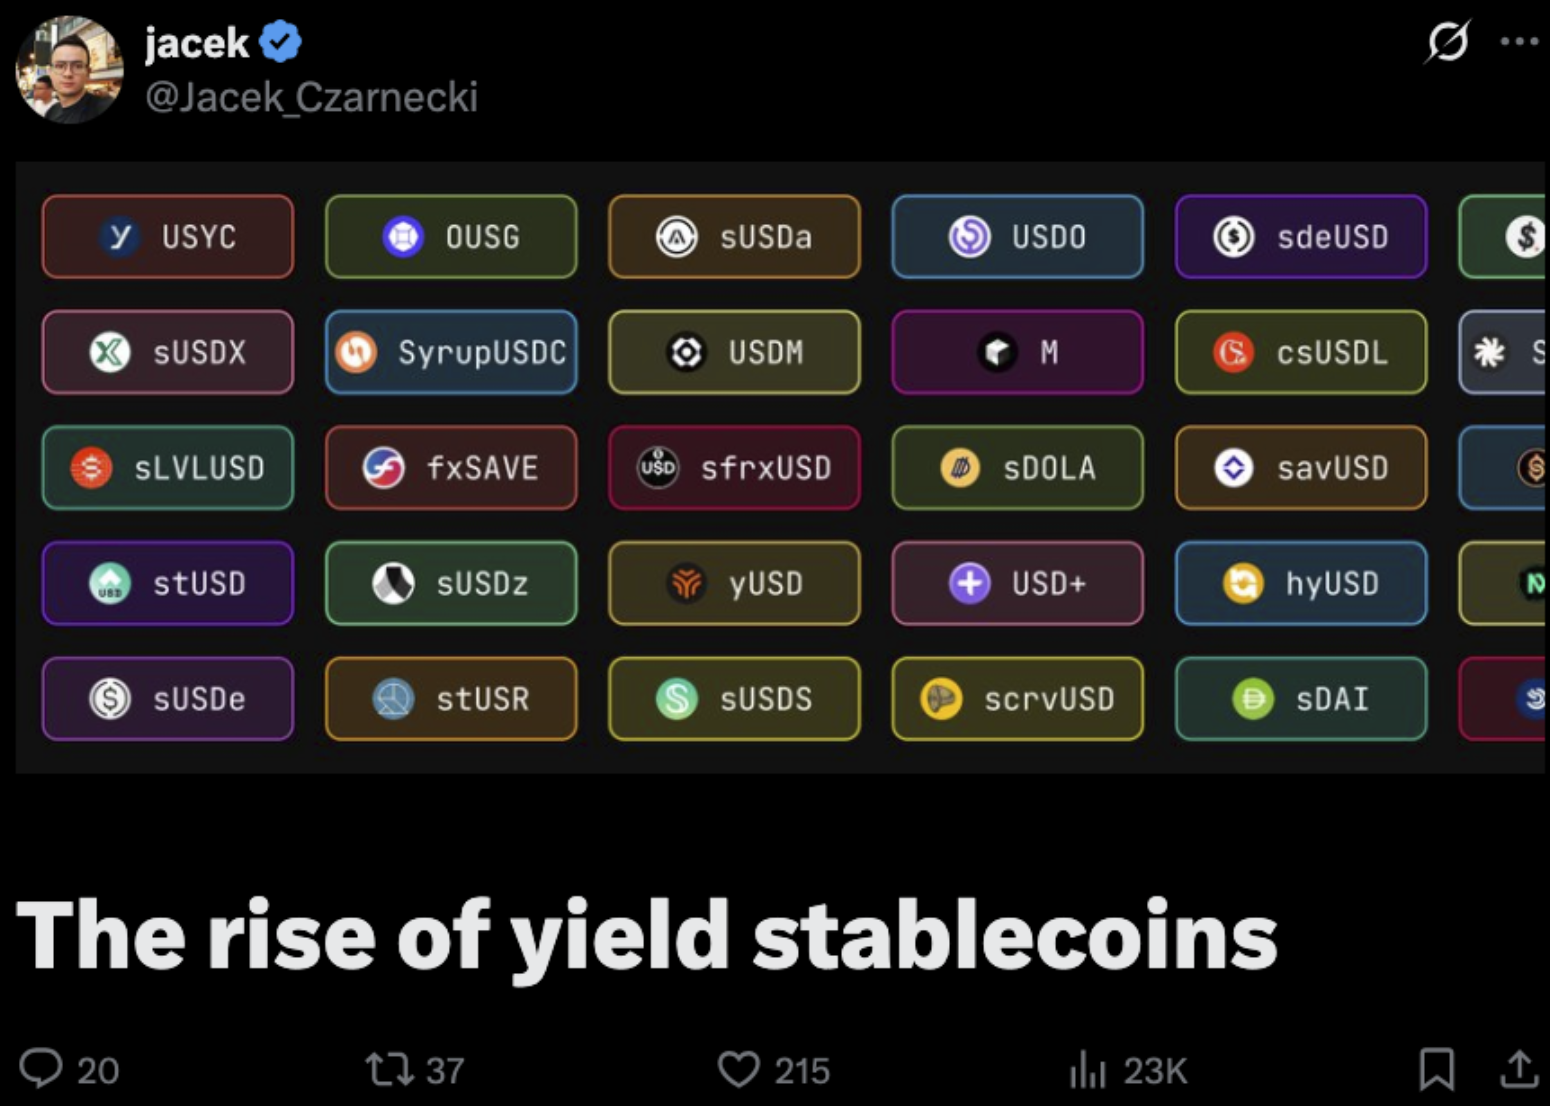Click the display name jacek

coord(196,42)
